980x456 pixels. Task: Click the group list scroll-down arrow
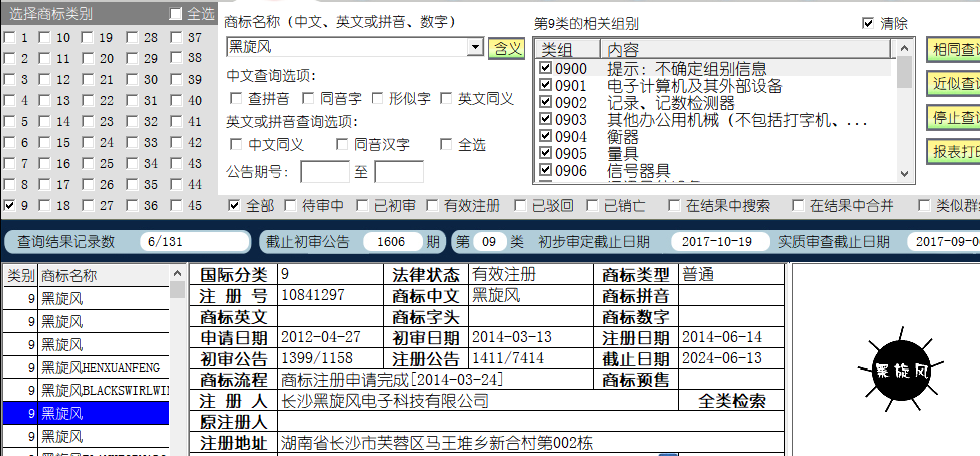click(904, 174)
